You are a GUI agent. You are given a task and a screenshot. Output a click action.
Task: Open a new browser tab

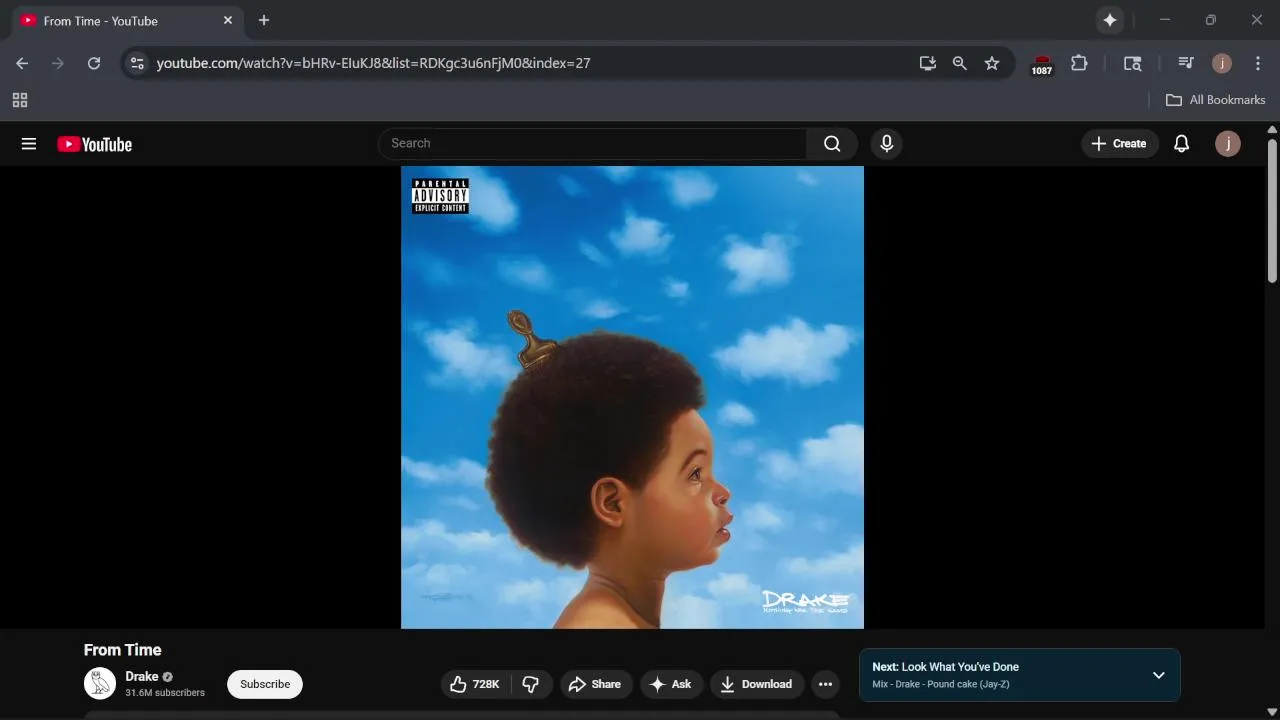tap(264, 20)
